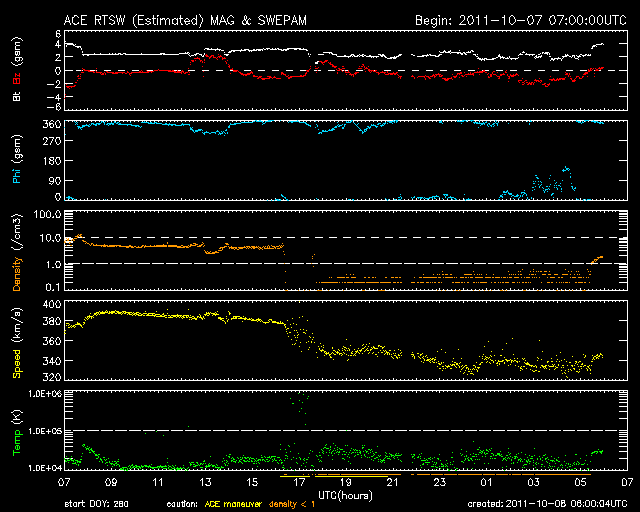Click the '100.0' tick on the Density axis
640x512 pixels.
click(48, 214)
